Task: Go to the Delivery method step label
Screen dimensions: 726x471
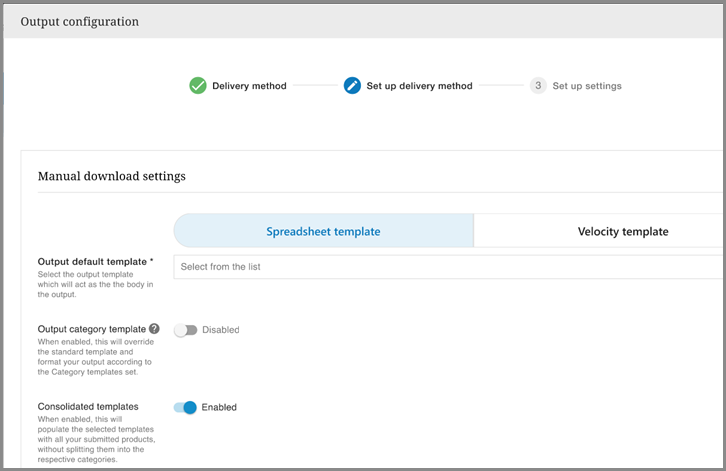Action: click(249, 86)
